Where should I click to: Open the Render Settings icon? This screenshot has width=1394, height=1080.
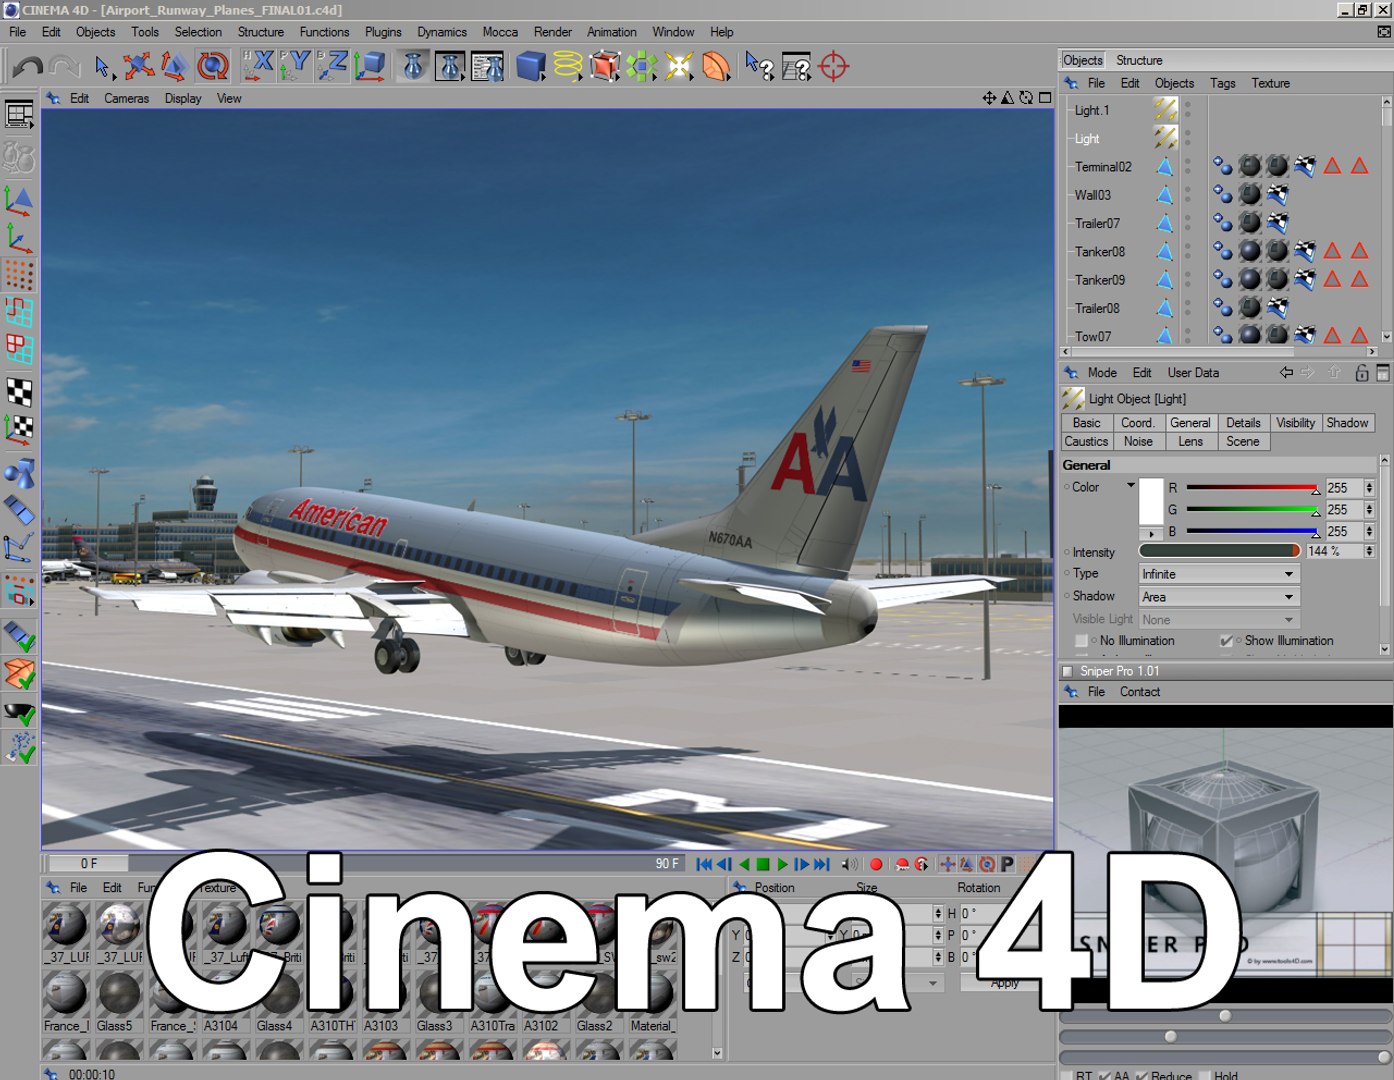coord(488,66)
